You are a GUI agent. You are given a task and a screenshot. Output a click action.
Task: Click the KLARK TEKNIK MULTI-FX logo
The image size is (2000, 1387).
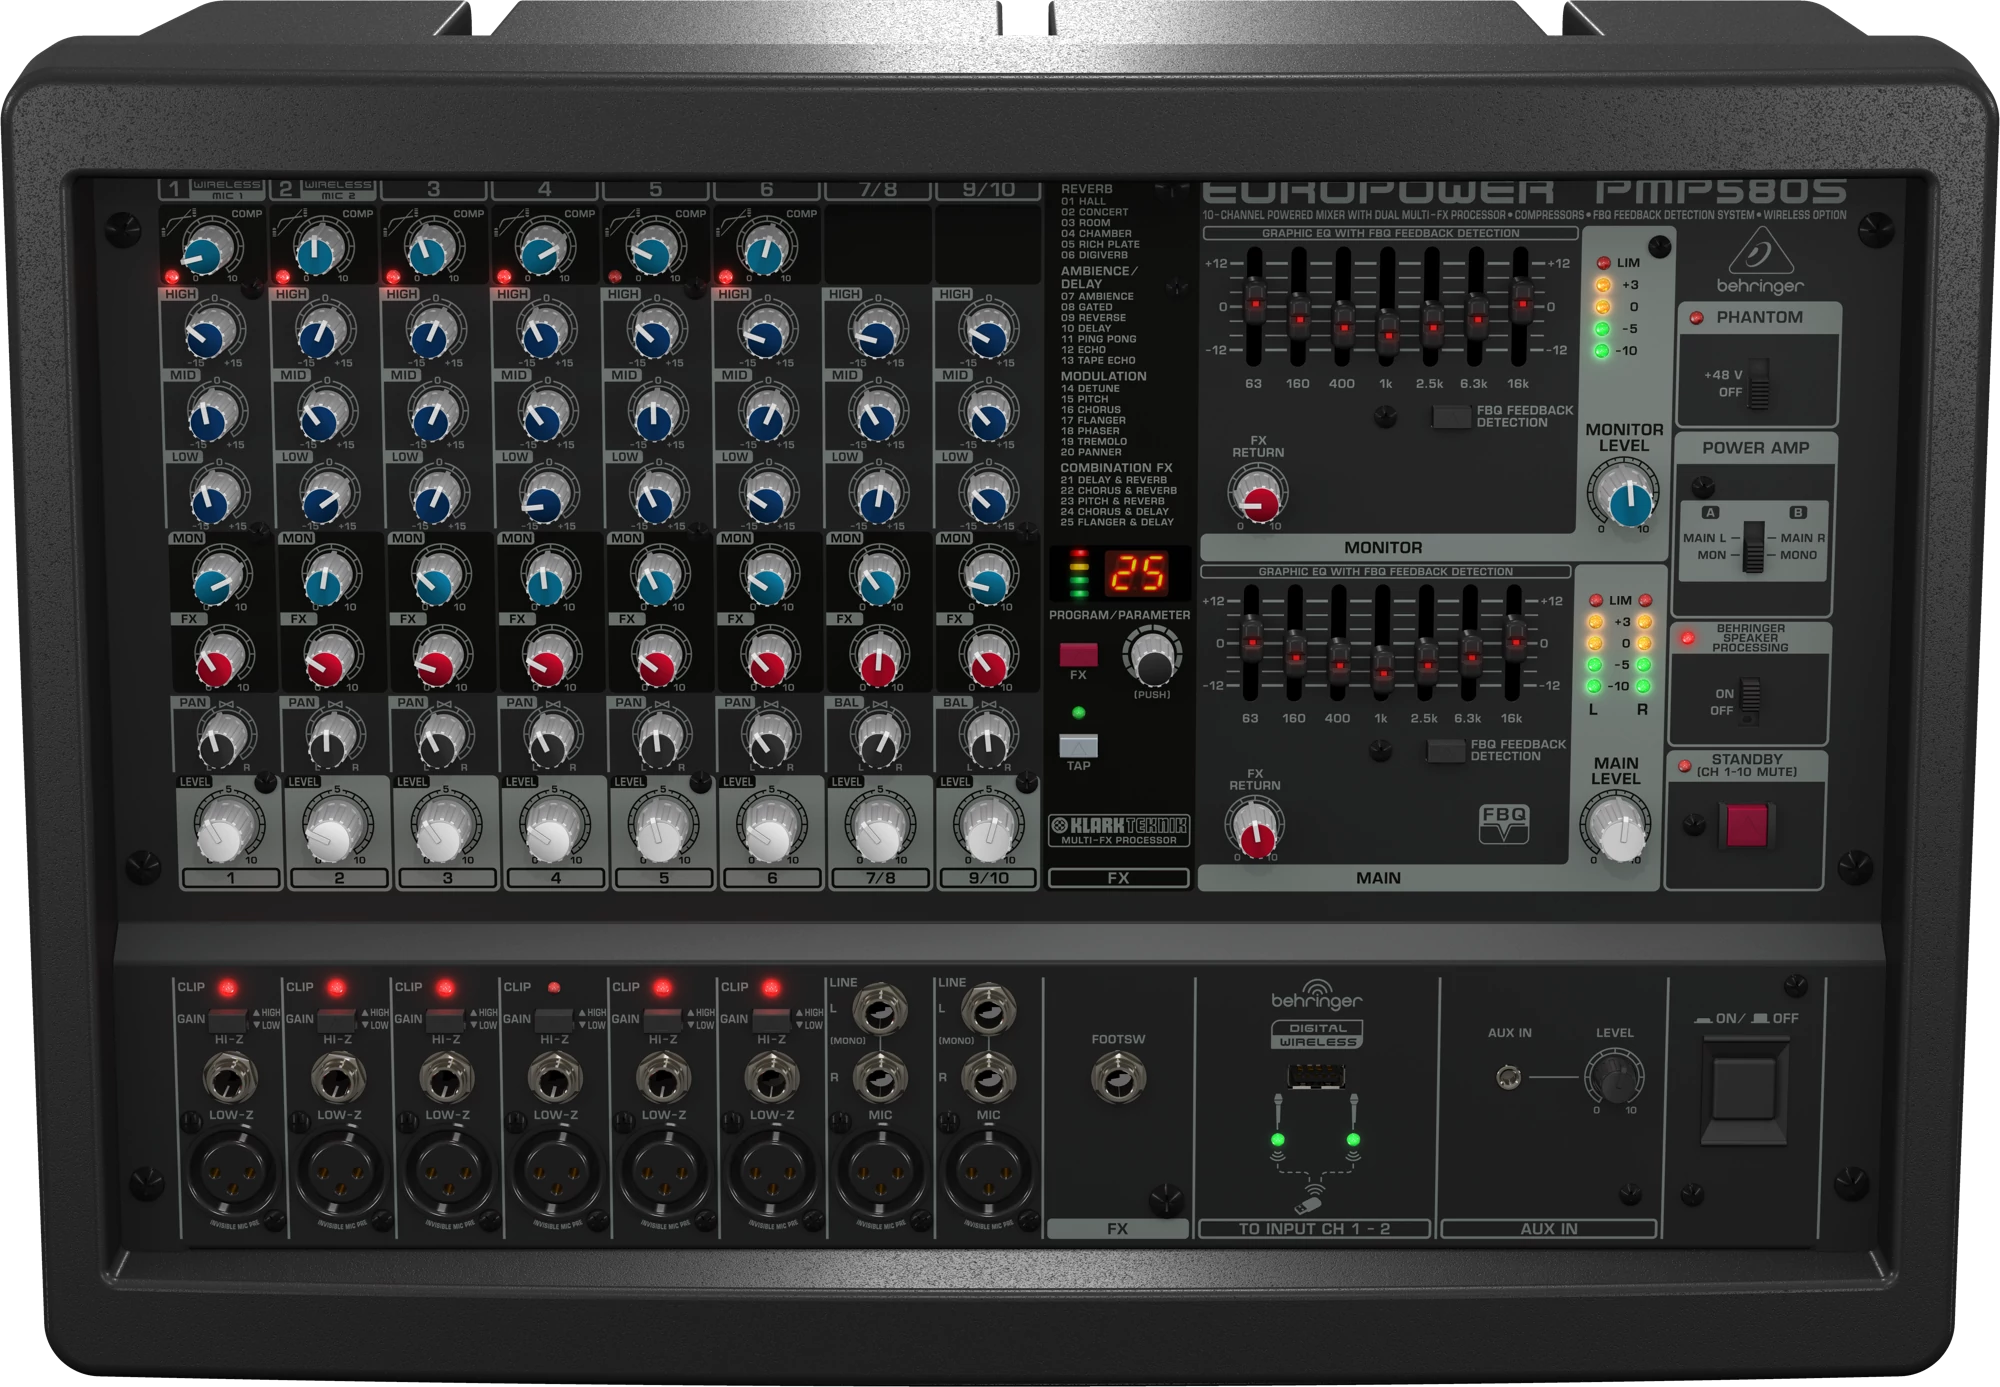[1119, 830]
